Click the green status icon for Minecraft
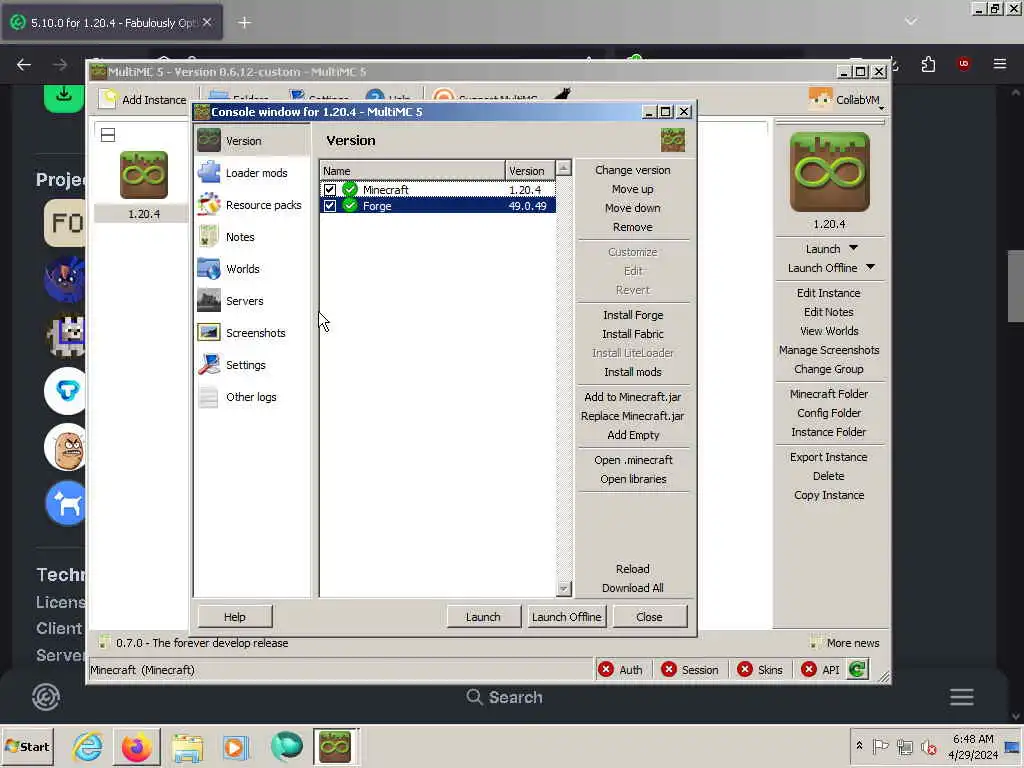The width and height of the screenshot is (1024, 768). click(x=350, y=189)
